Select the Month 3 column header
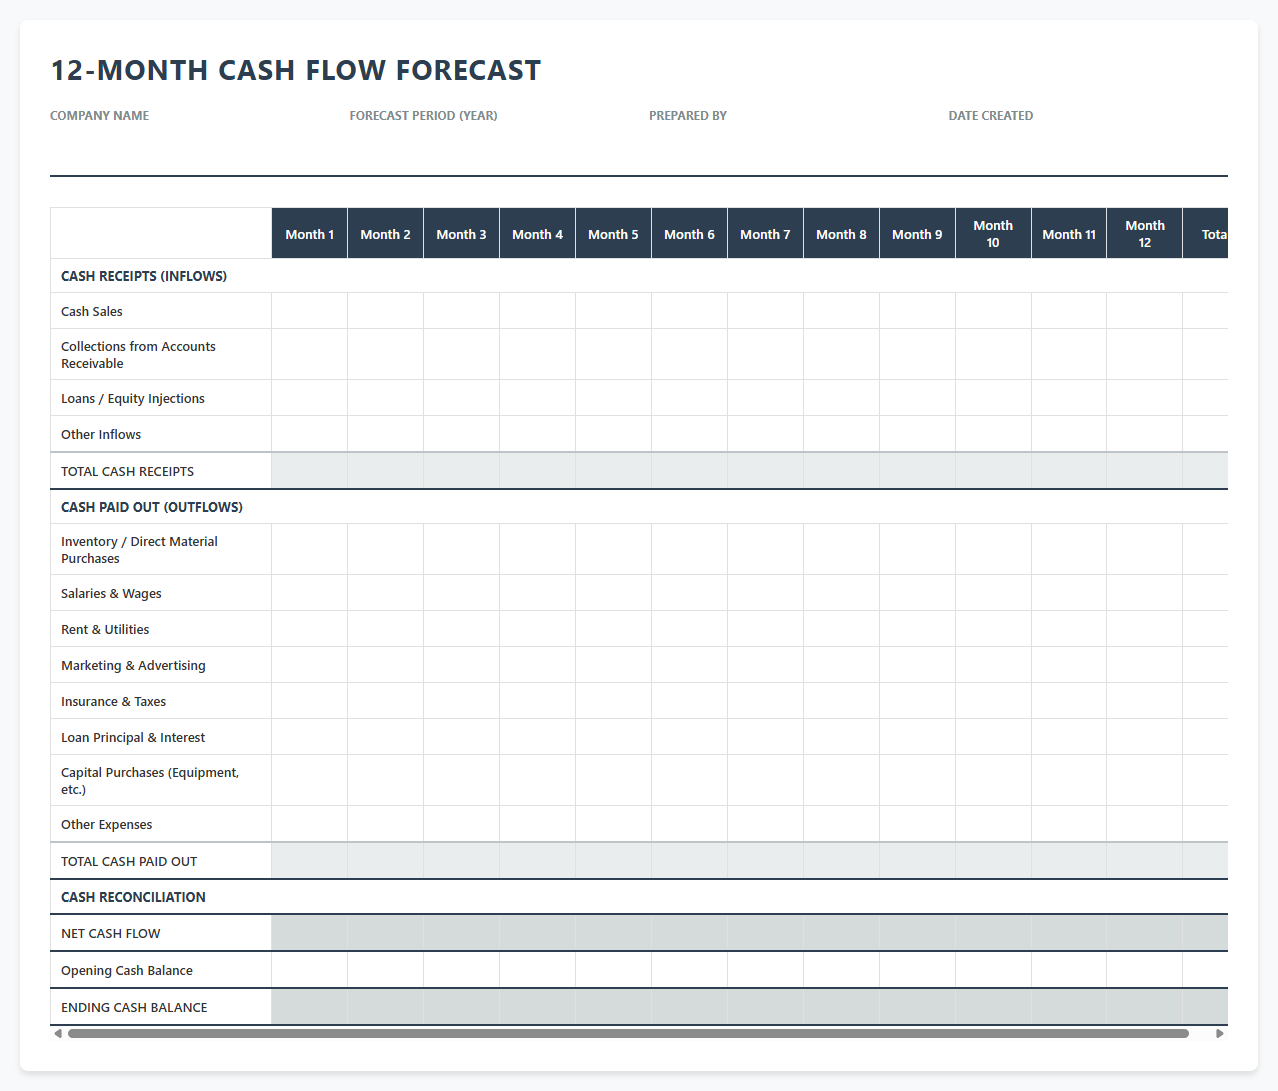 point(462,233)
